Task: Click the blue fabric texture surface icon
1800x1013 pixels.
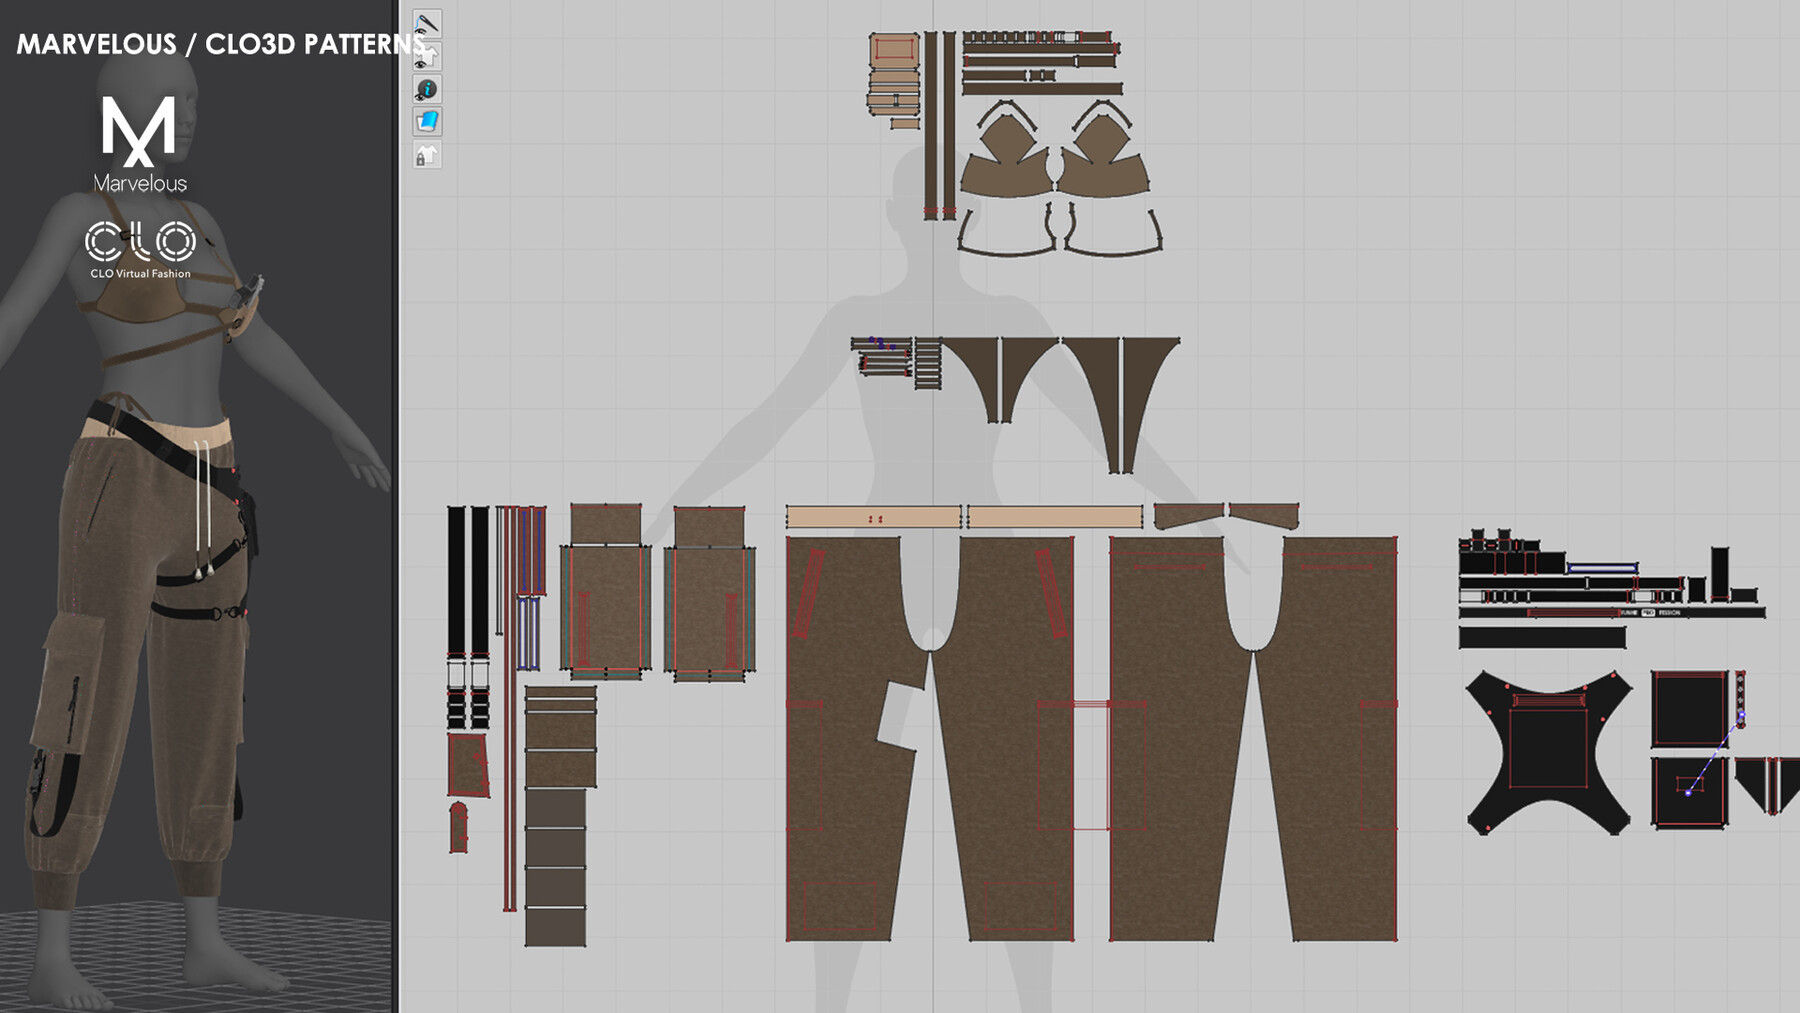Action: coord(427,122)
